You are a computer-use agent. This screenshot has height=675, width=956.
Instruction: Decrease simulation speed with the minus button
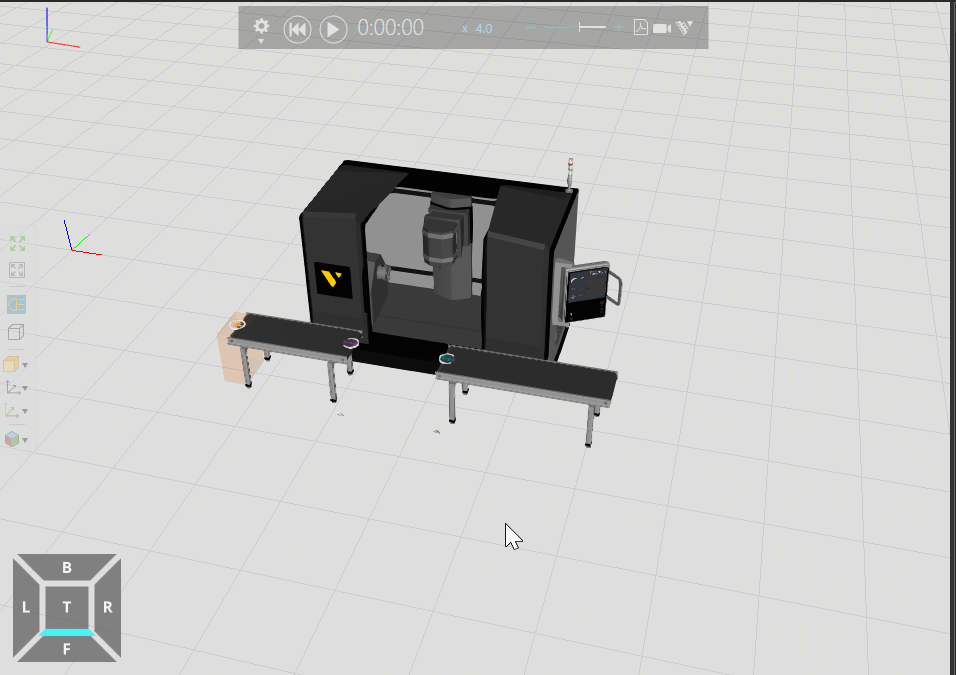click(x=530, y=27)
